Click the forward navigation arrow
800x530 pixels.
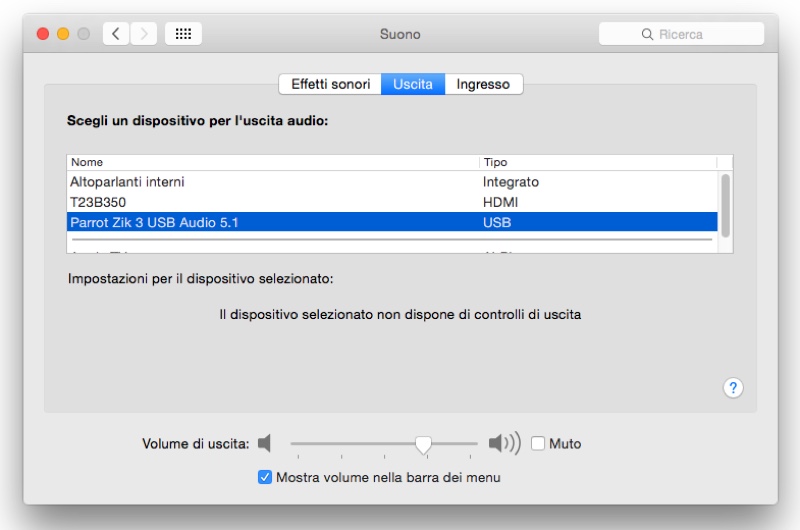point(144,34)
